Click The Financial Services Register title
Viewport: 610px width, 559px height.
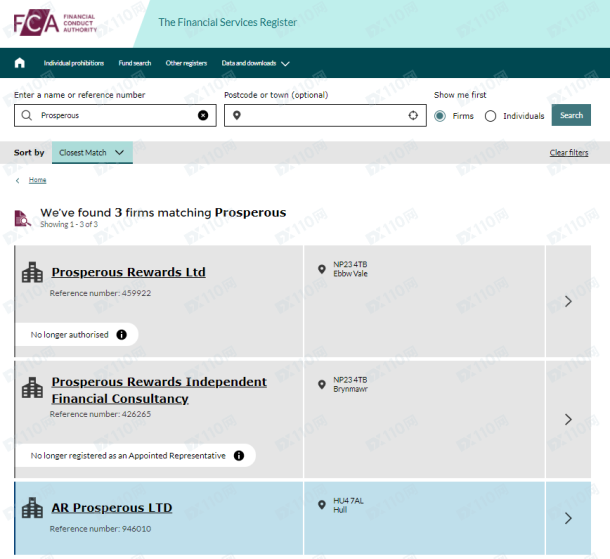click(228, 22)
